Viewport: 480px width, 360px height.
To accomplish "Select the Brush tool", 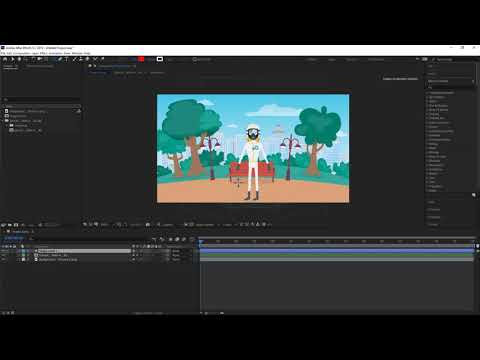I will tap(75, 59).
